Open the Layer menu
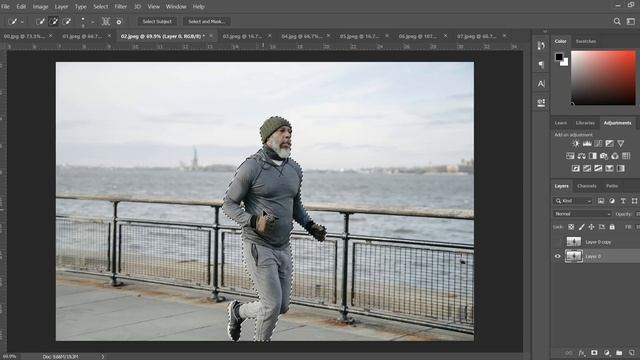 pos(61,7)
